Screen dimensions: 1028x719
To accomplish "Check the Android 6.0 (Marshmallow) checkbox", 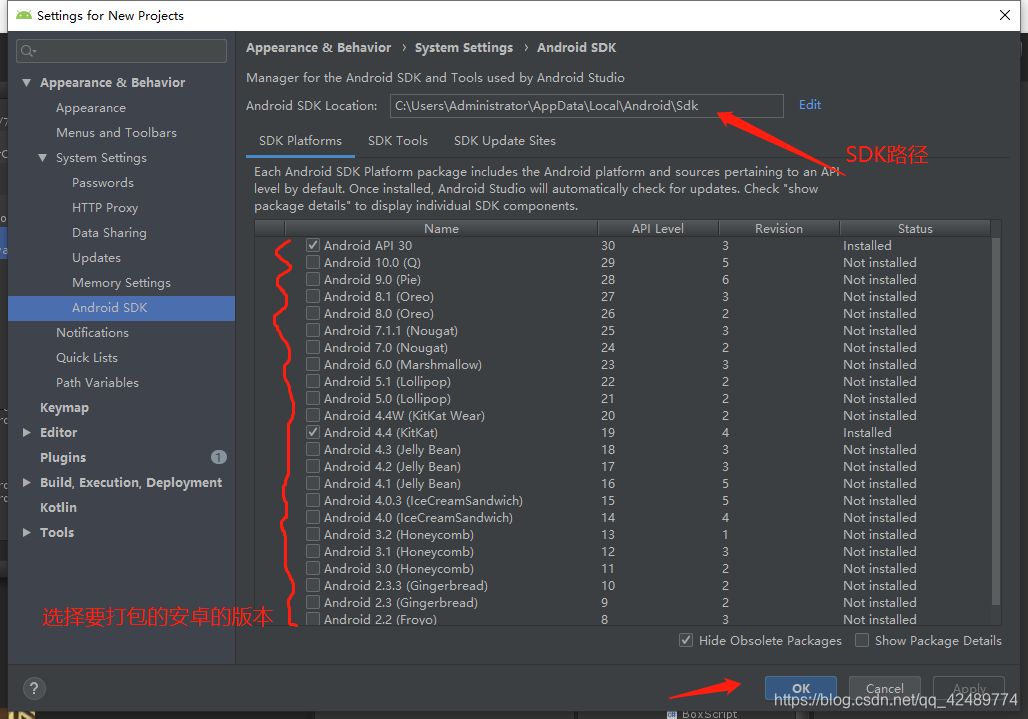I will 313,364.
